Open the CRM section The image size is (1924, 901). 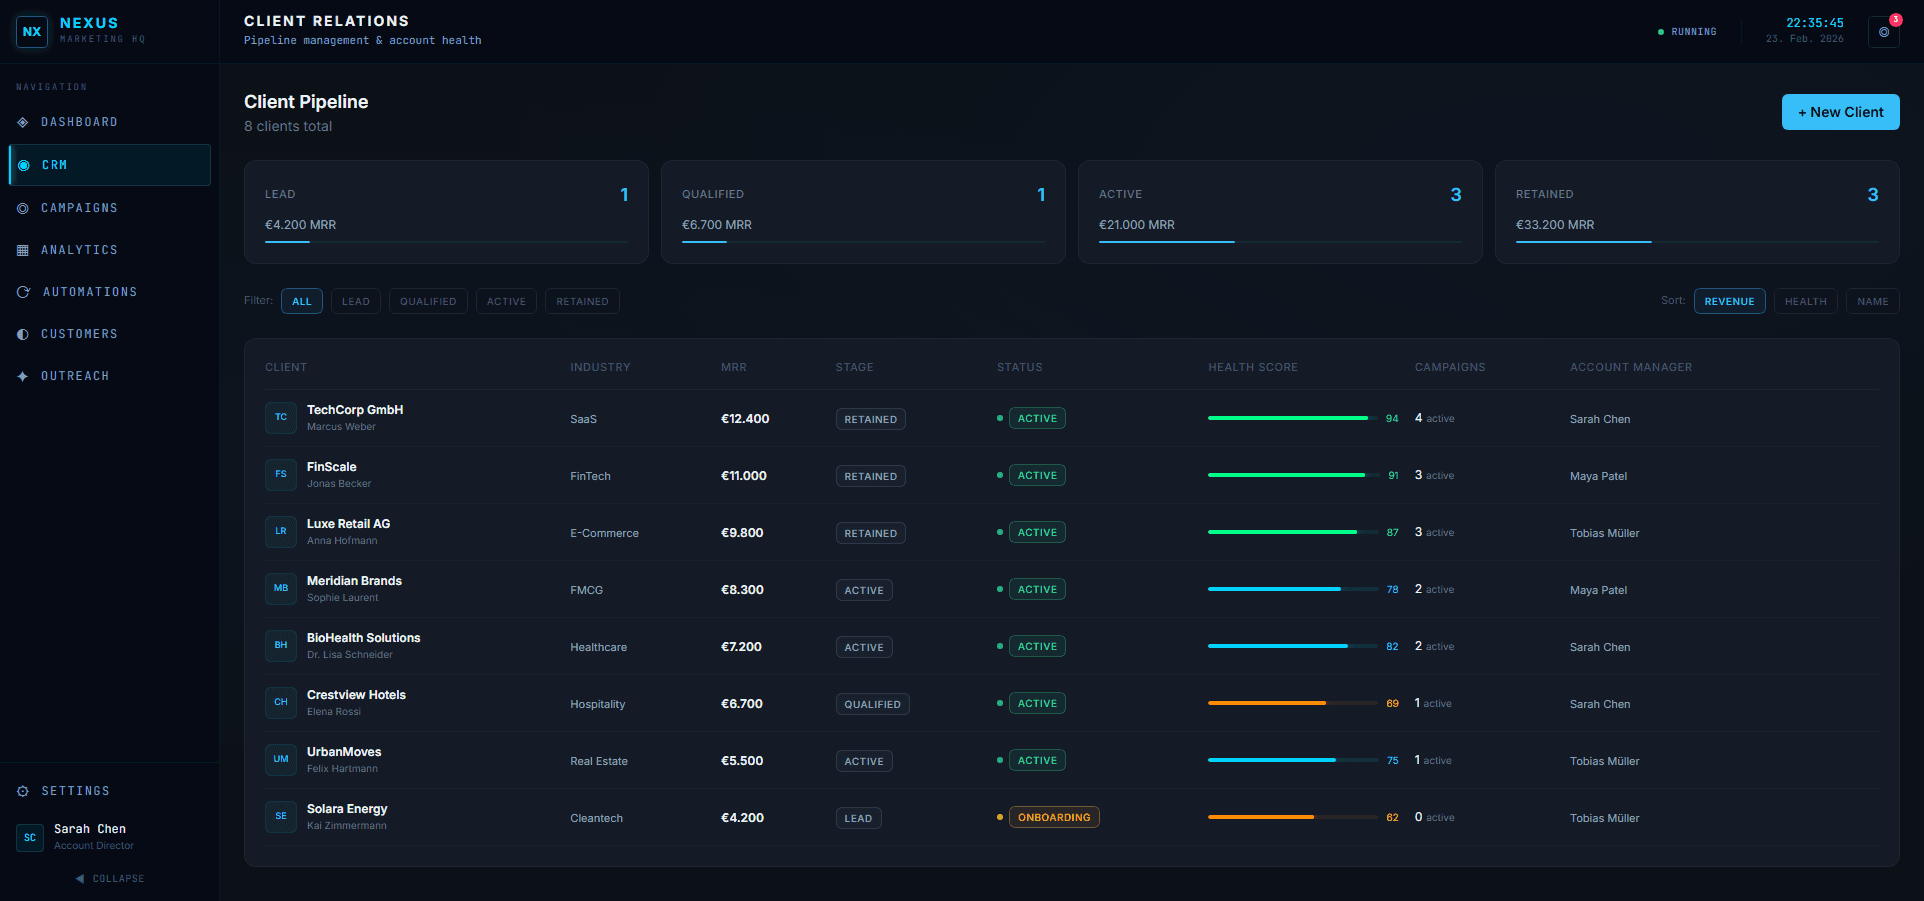tap(55, 165)
